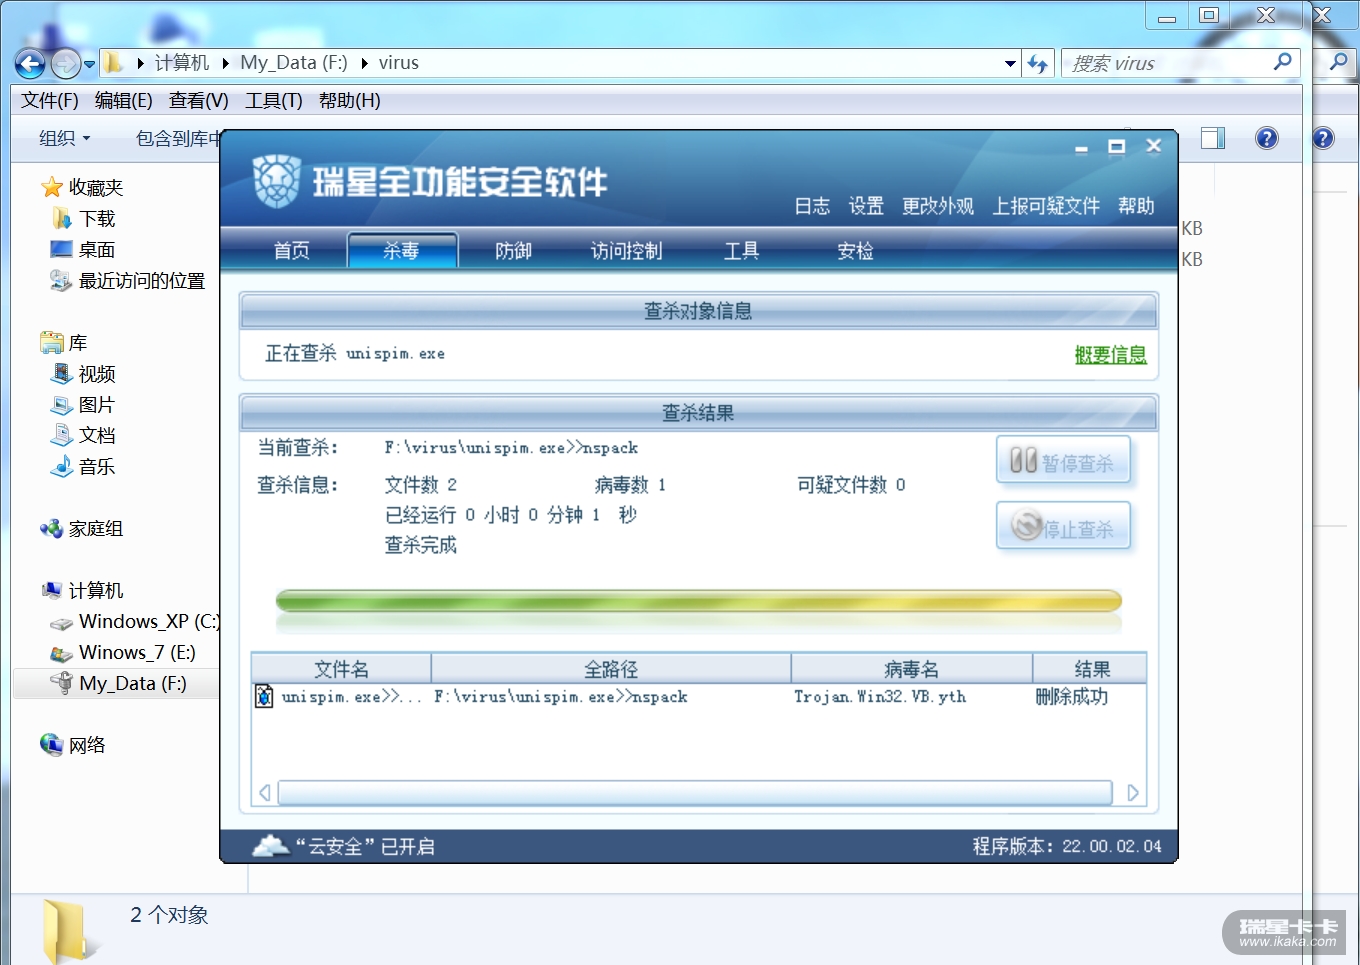
Task: Open the recent pages dropdown next to Forward
Action: pos(89,64)
